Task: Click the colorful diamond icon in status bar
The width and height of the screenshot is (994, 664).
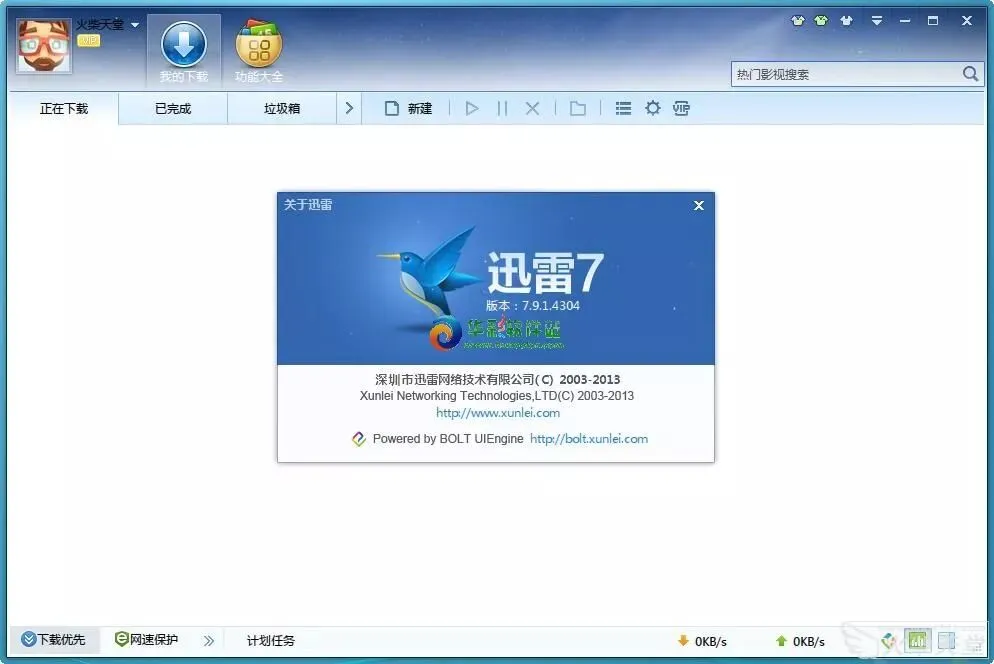Action: pyautogui.click(x=889, y=641)
